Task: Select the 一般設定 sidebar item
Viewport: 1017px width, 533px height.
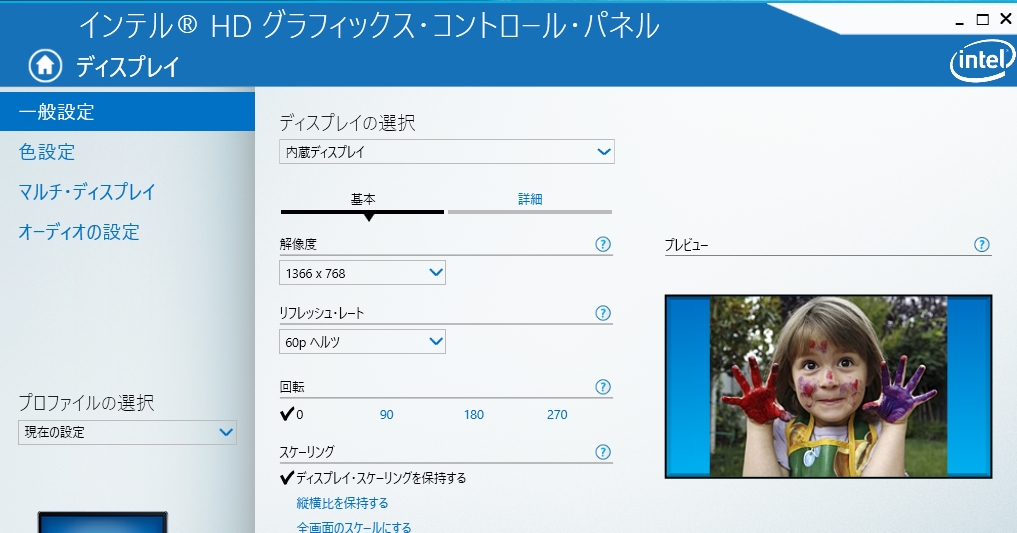Action: tap(127, 112)
